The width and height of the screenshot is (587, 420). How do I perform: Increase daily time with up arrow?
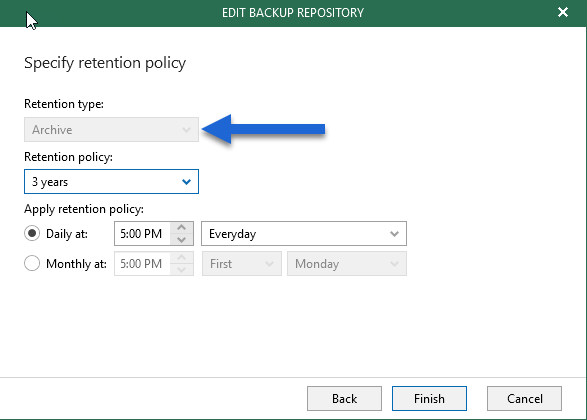pos(182,228)
